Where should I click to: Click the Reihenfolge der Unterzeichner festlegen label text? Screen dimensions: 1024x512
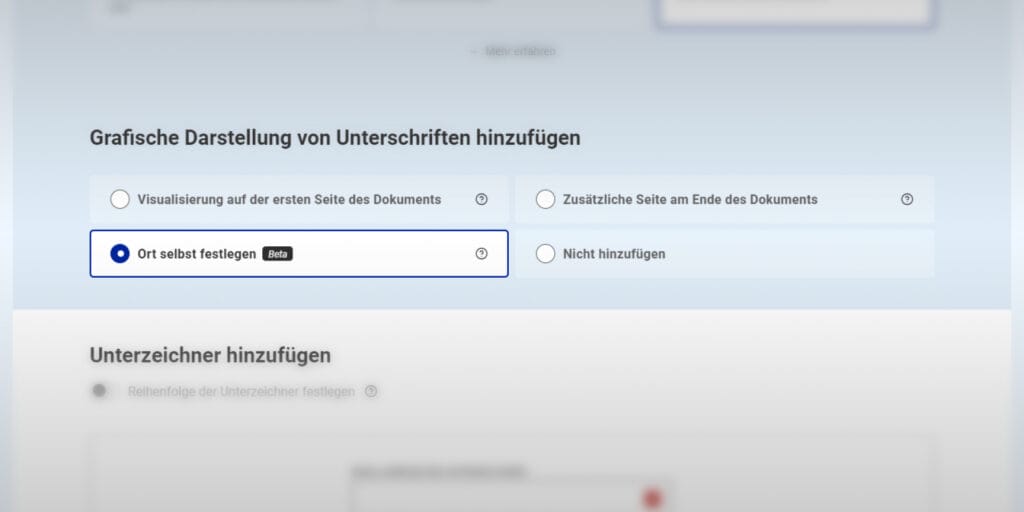point(241,391)
